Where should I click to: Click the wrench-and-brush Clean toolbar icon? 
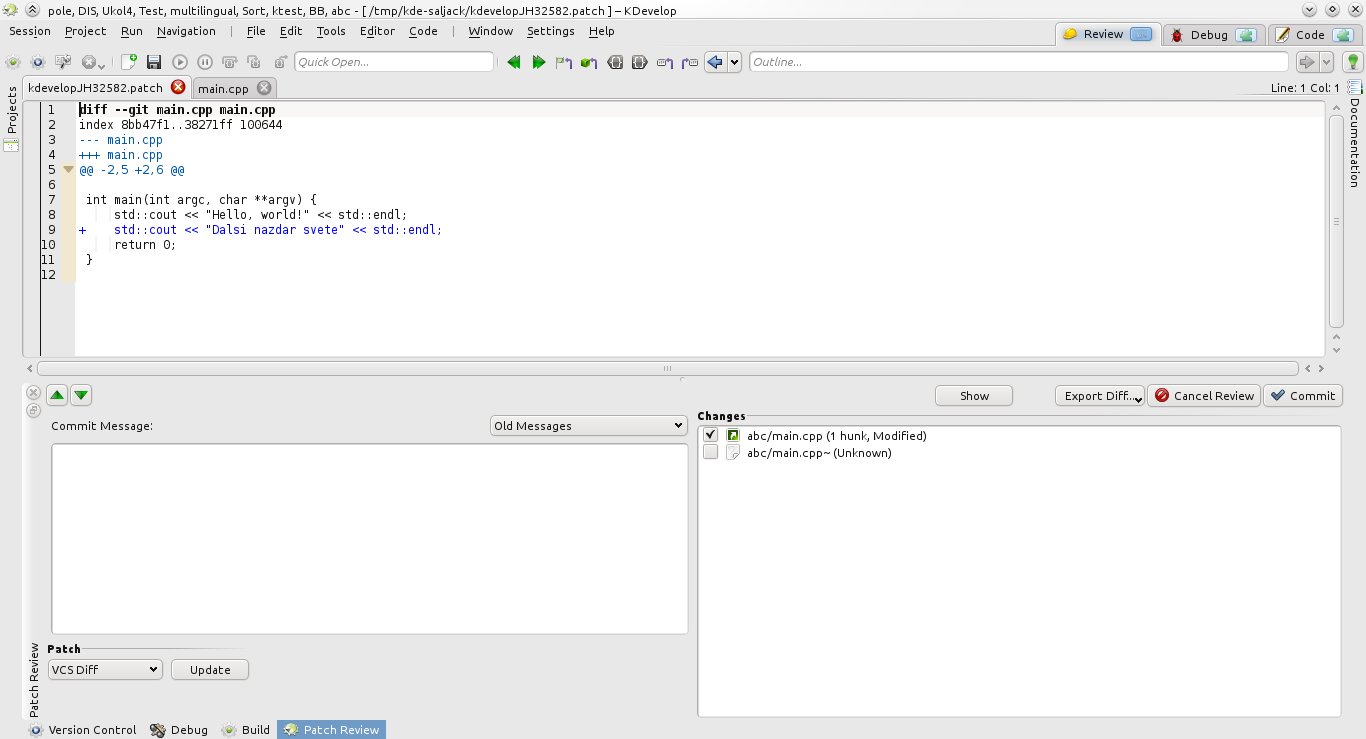click(x=63, y=62)
